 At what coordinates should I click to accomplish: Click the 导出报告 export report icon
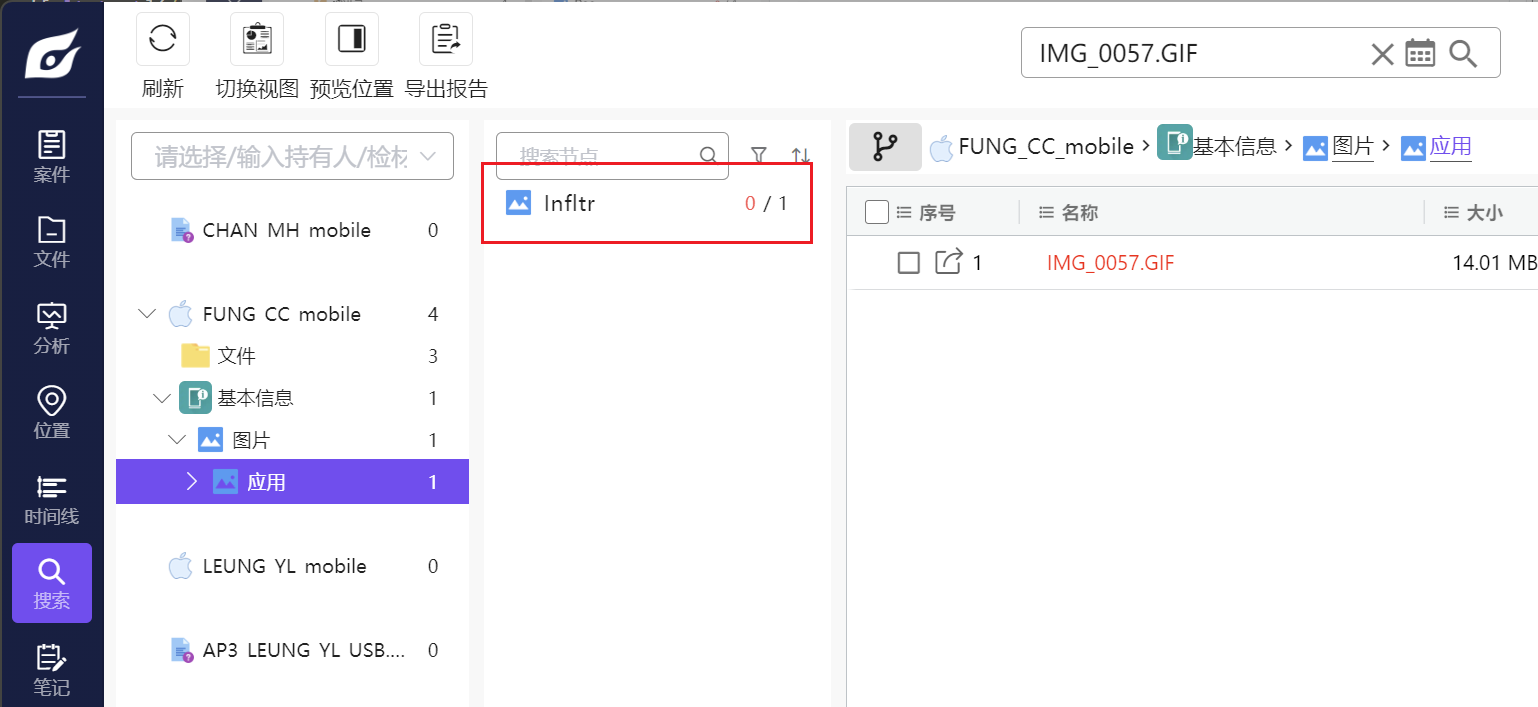point(445,40)
